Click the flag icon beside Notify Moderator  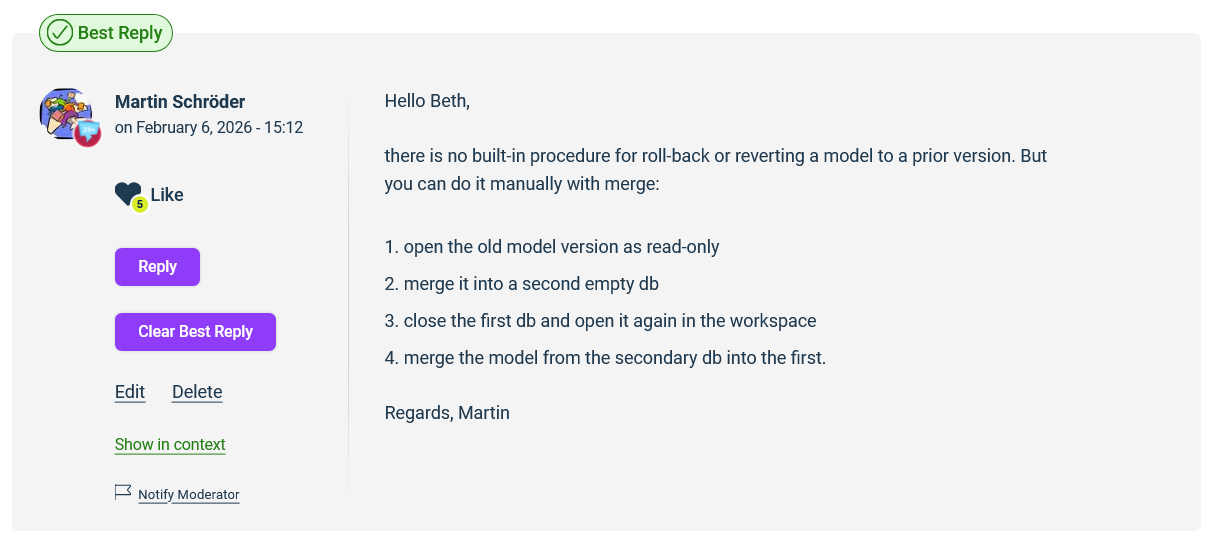[x=123, y=492]
